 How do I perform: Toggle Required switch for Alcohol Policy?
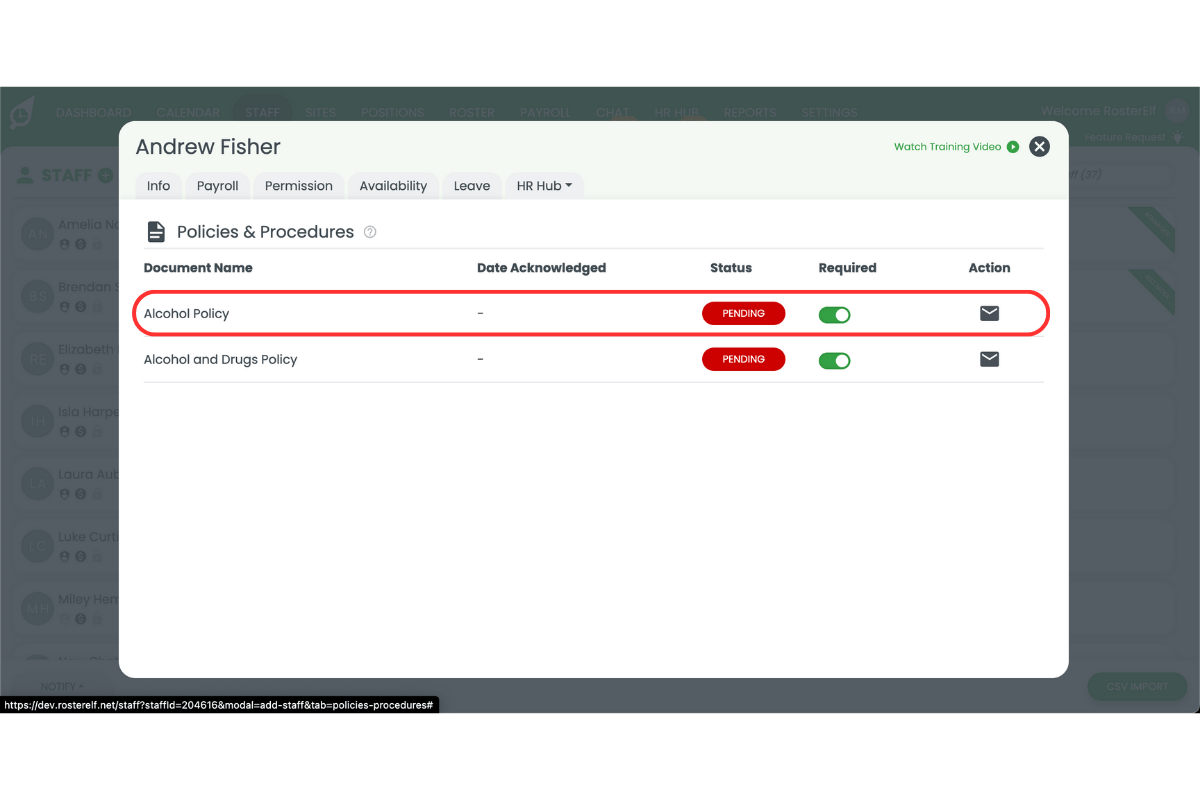[834, 314]
